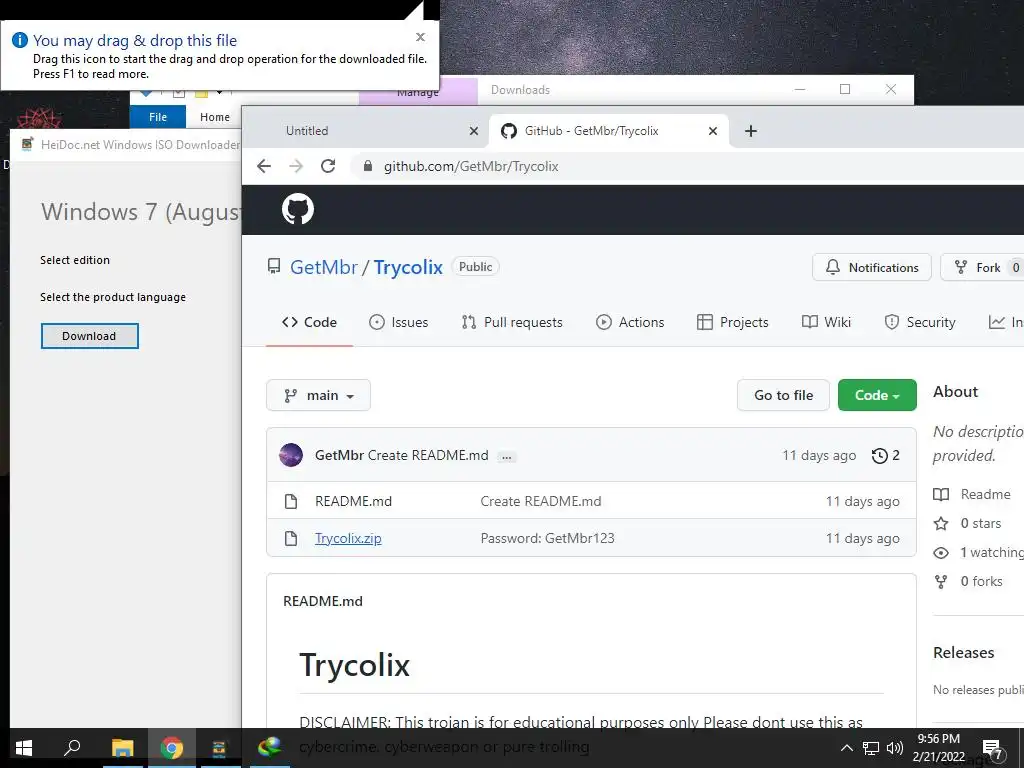Open the Wiki tab
Screen dimensions: 1024x768
[x=826, y=322]
